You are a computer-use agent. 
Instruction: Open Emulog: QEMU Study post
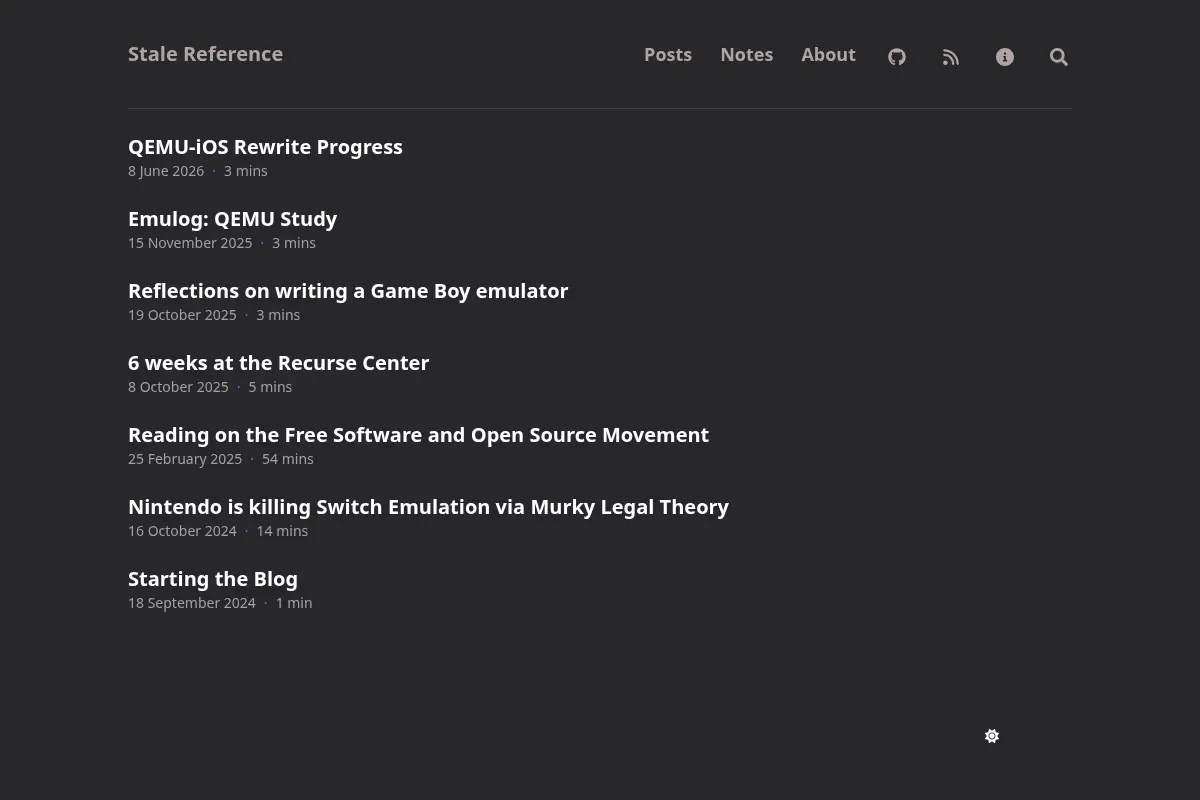pos(232,219)
